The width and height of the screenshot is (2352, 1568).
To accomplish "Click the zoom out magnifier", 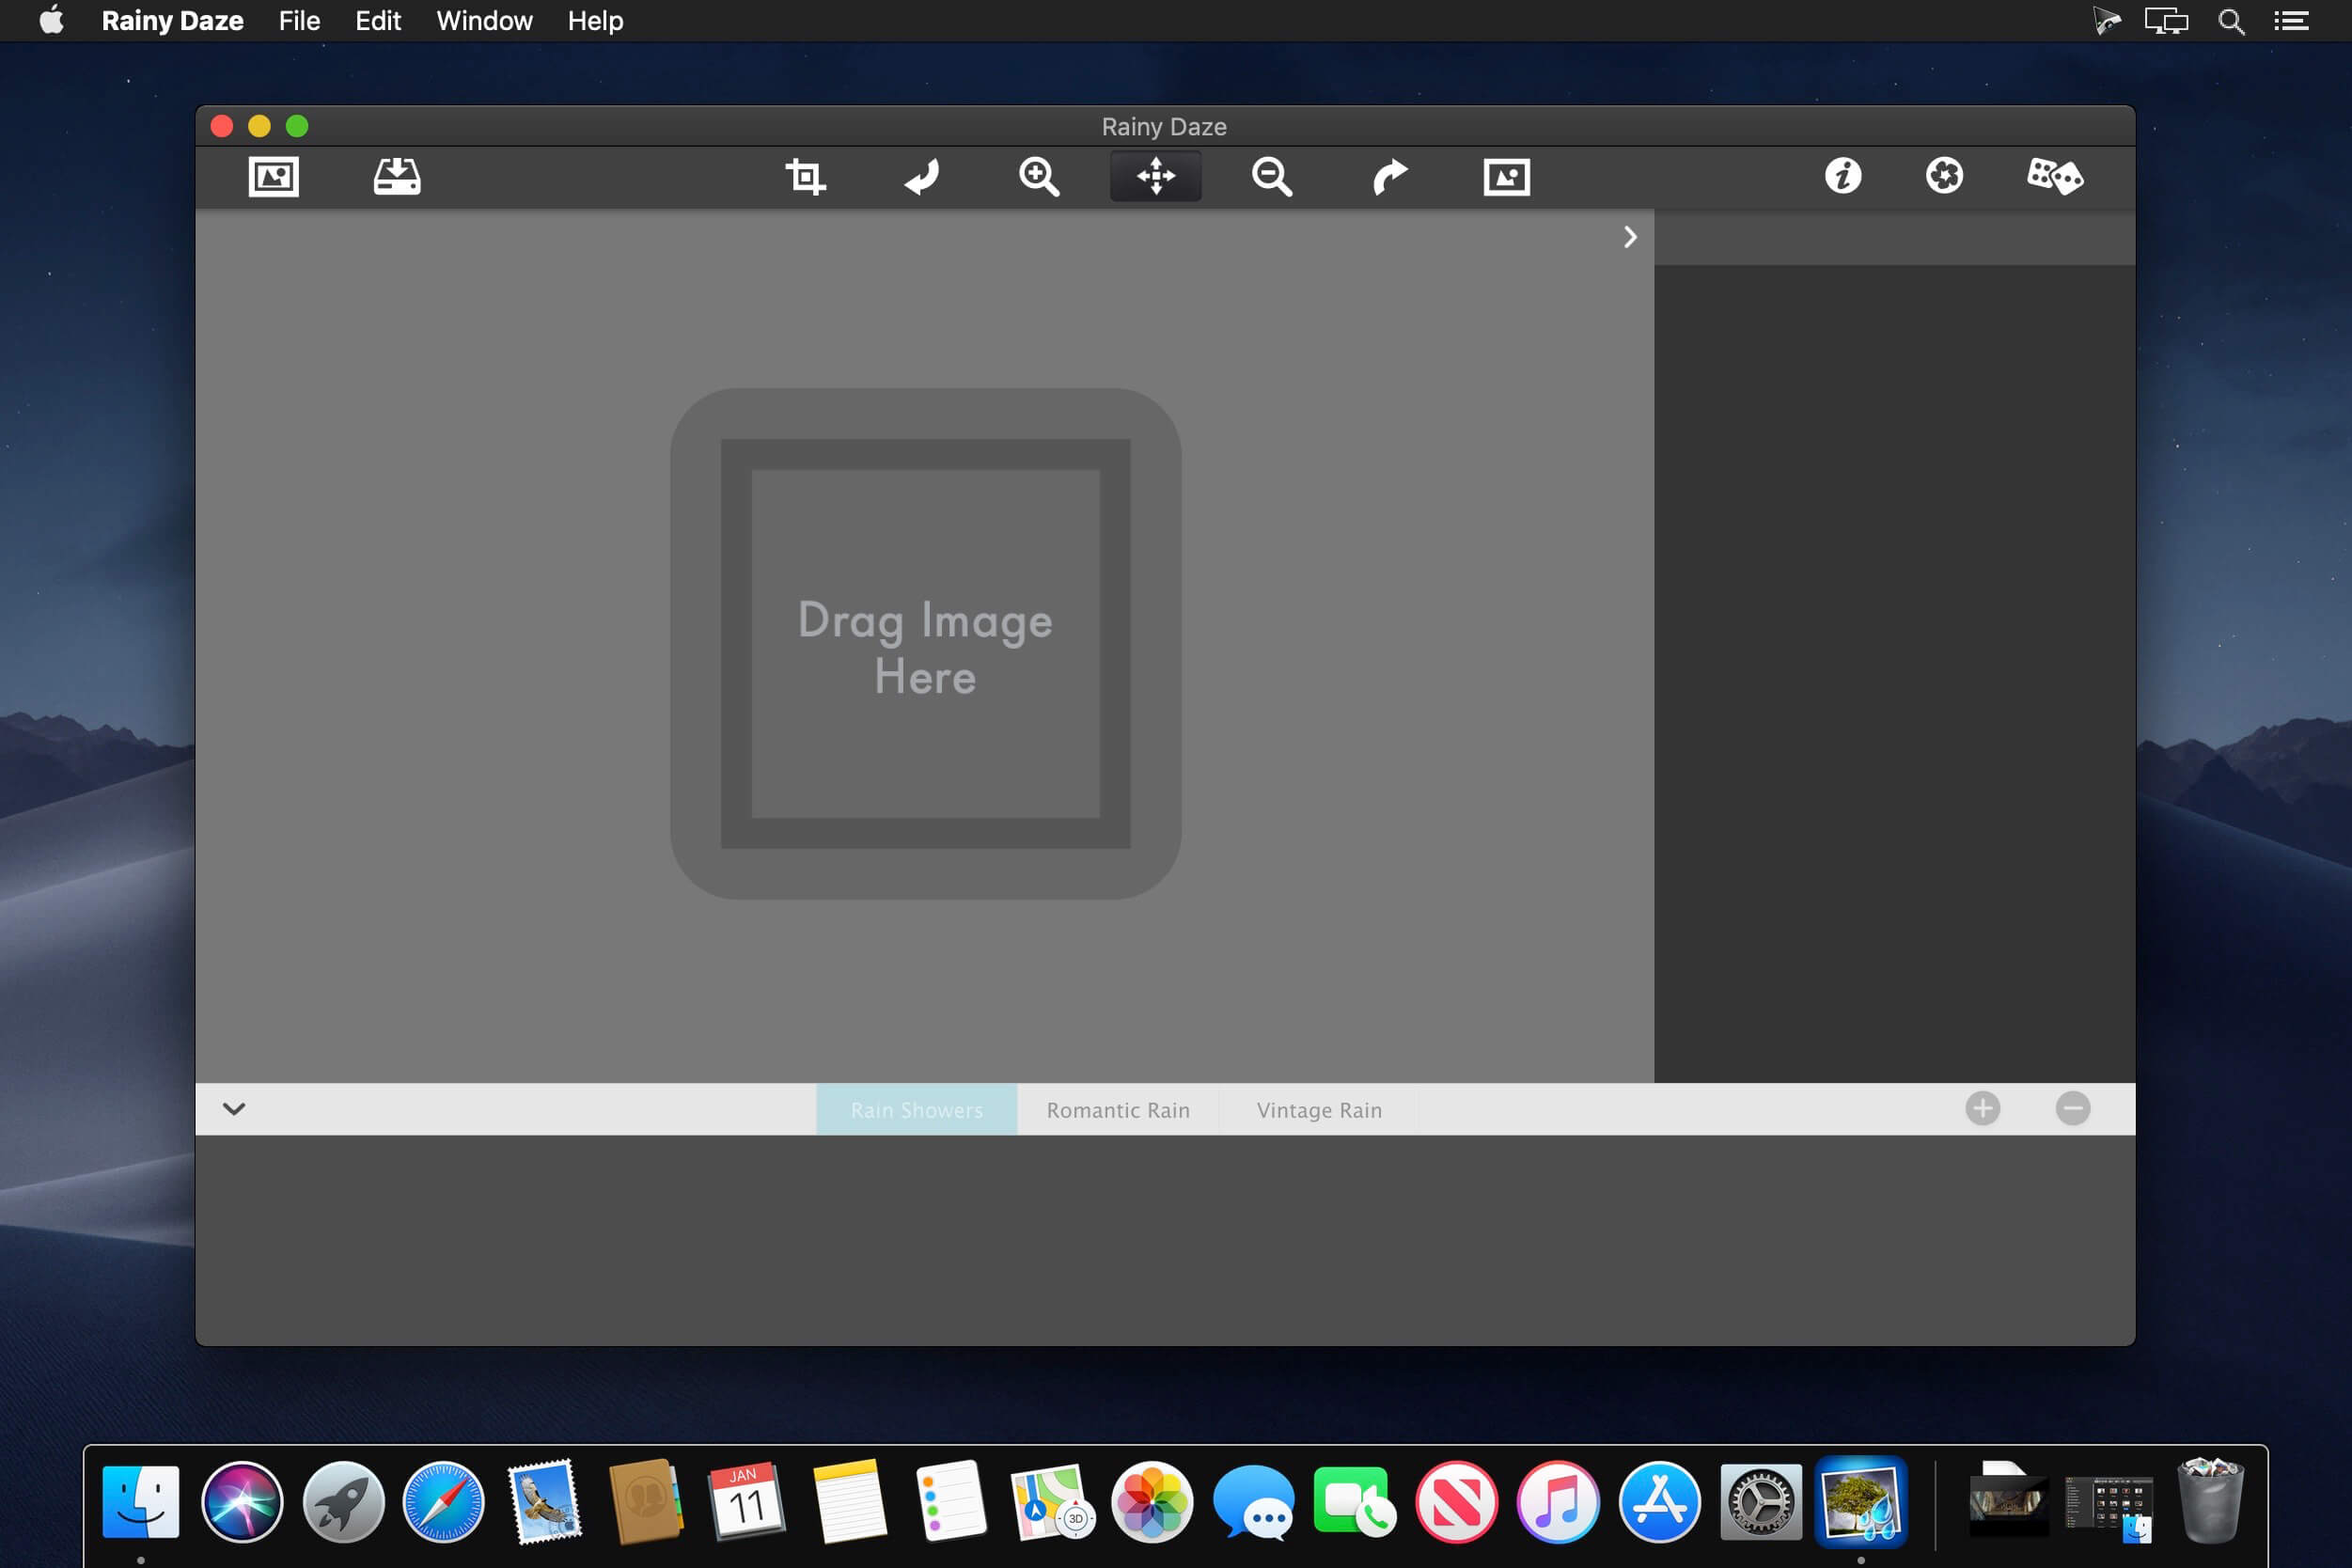I will 1272,177.
